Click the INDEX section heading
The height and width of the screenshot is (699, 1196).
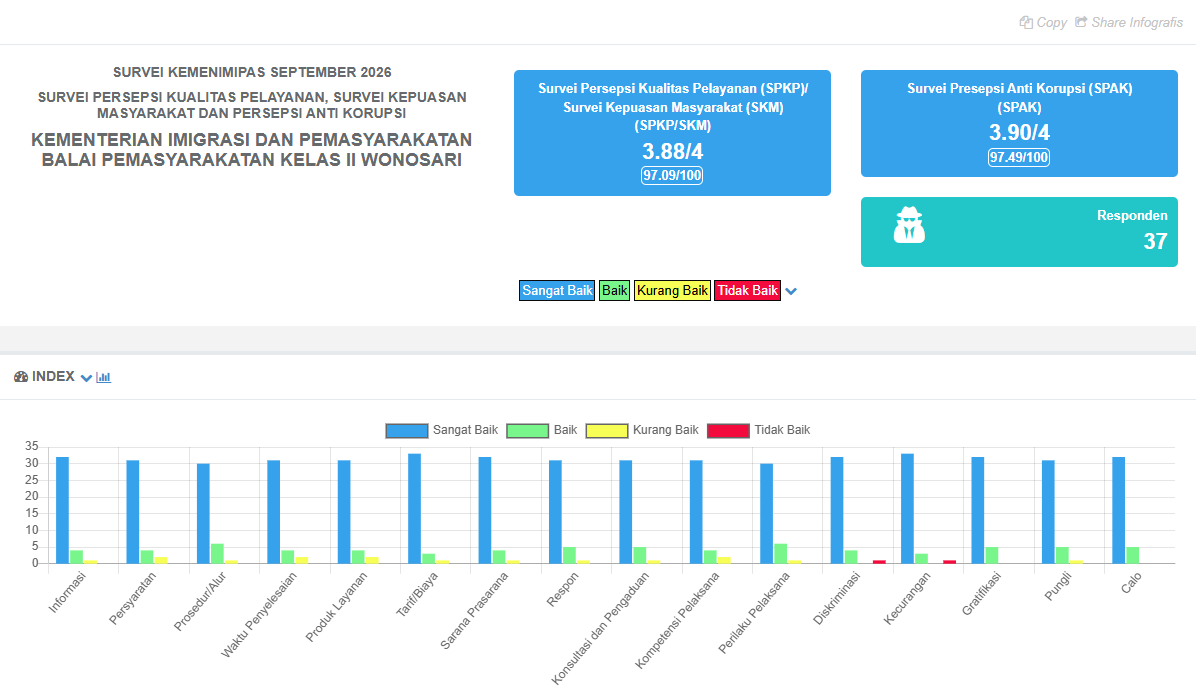(x=53, y=377)
